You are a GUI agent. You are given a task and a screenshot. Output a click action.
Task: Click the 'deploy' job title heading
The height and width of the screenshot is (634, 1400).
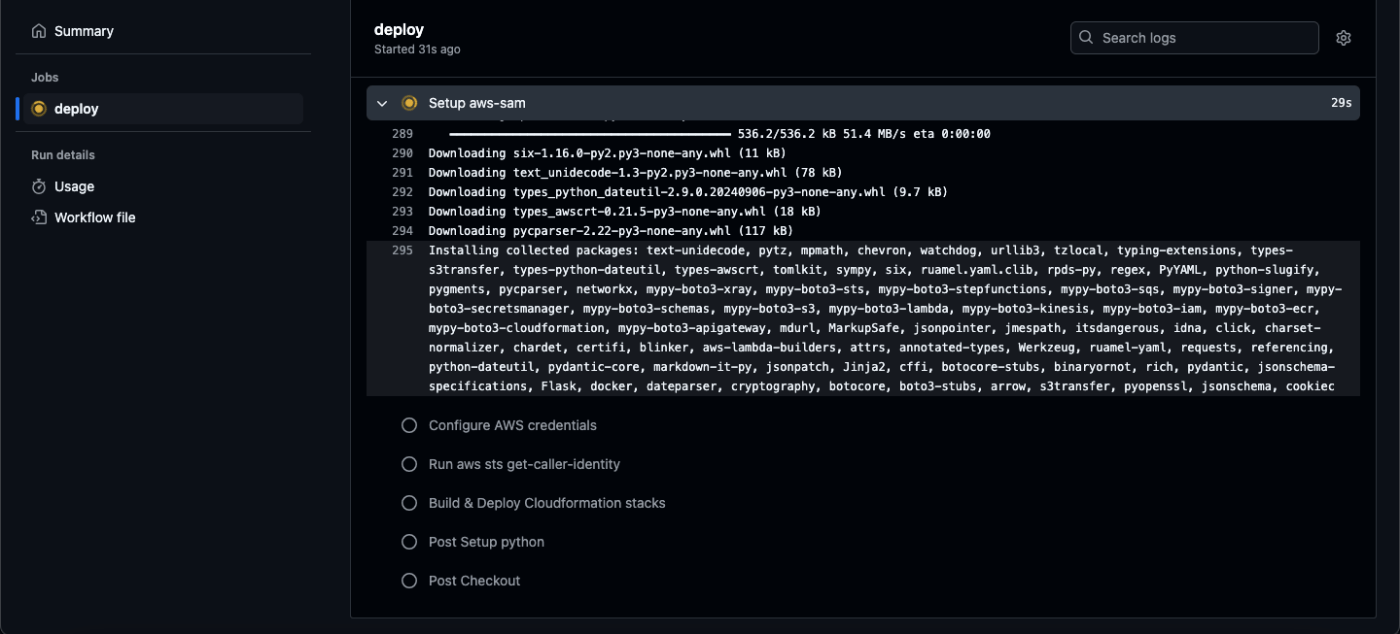(399, 30)
